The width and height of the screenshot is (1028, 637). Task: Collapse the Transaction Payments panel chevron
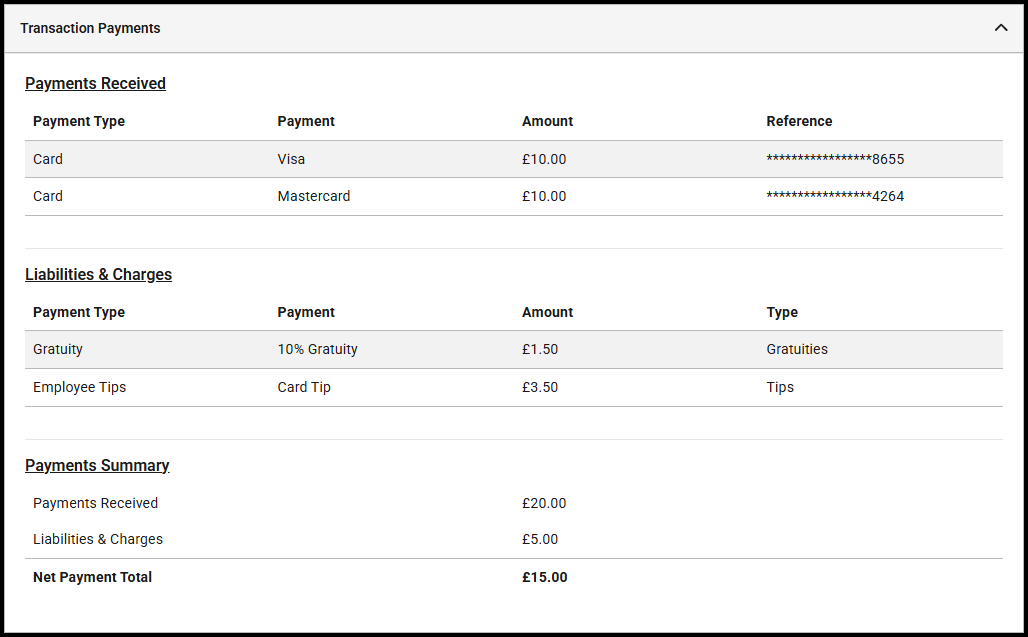pyautogui.click(x=1000, y=28)
